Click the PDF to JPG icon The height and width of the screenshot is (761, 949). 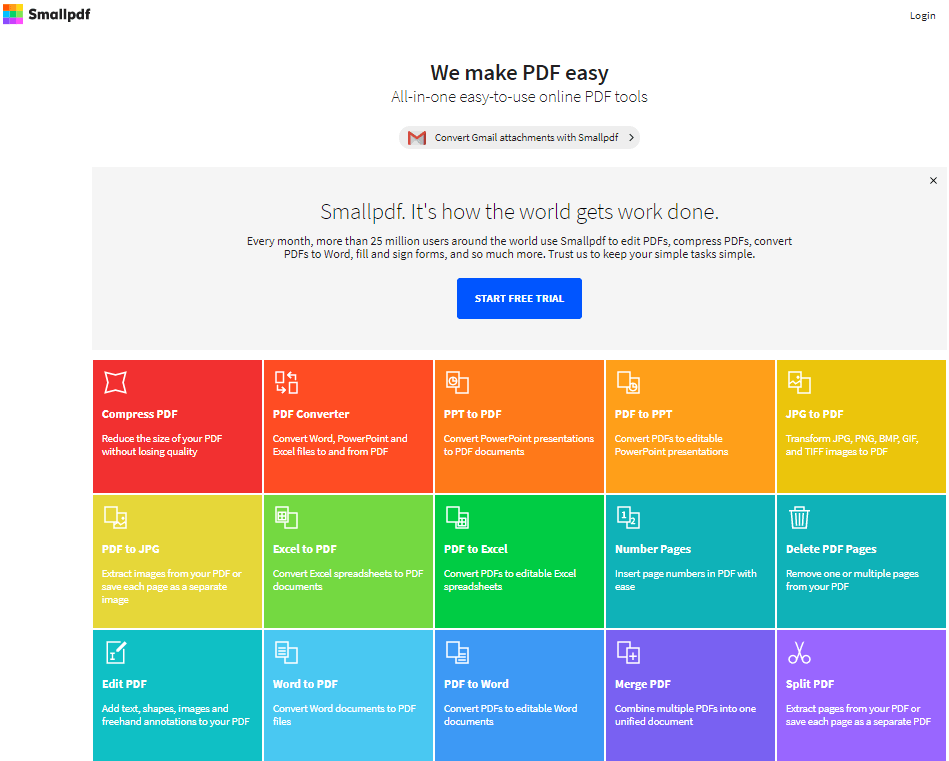(115, 518)
